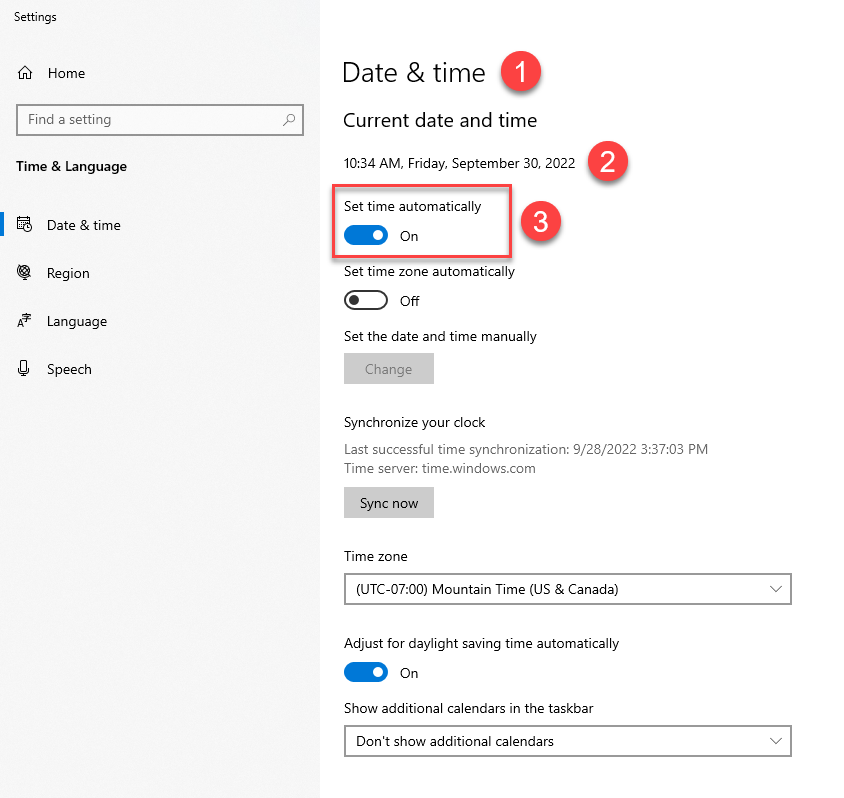Click the Language character icon
Viewport: 844px width, 798px height.
point(24,321)
